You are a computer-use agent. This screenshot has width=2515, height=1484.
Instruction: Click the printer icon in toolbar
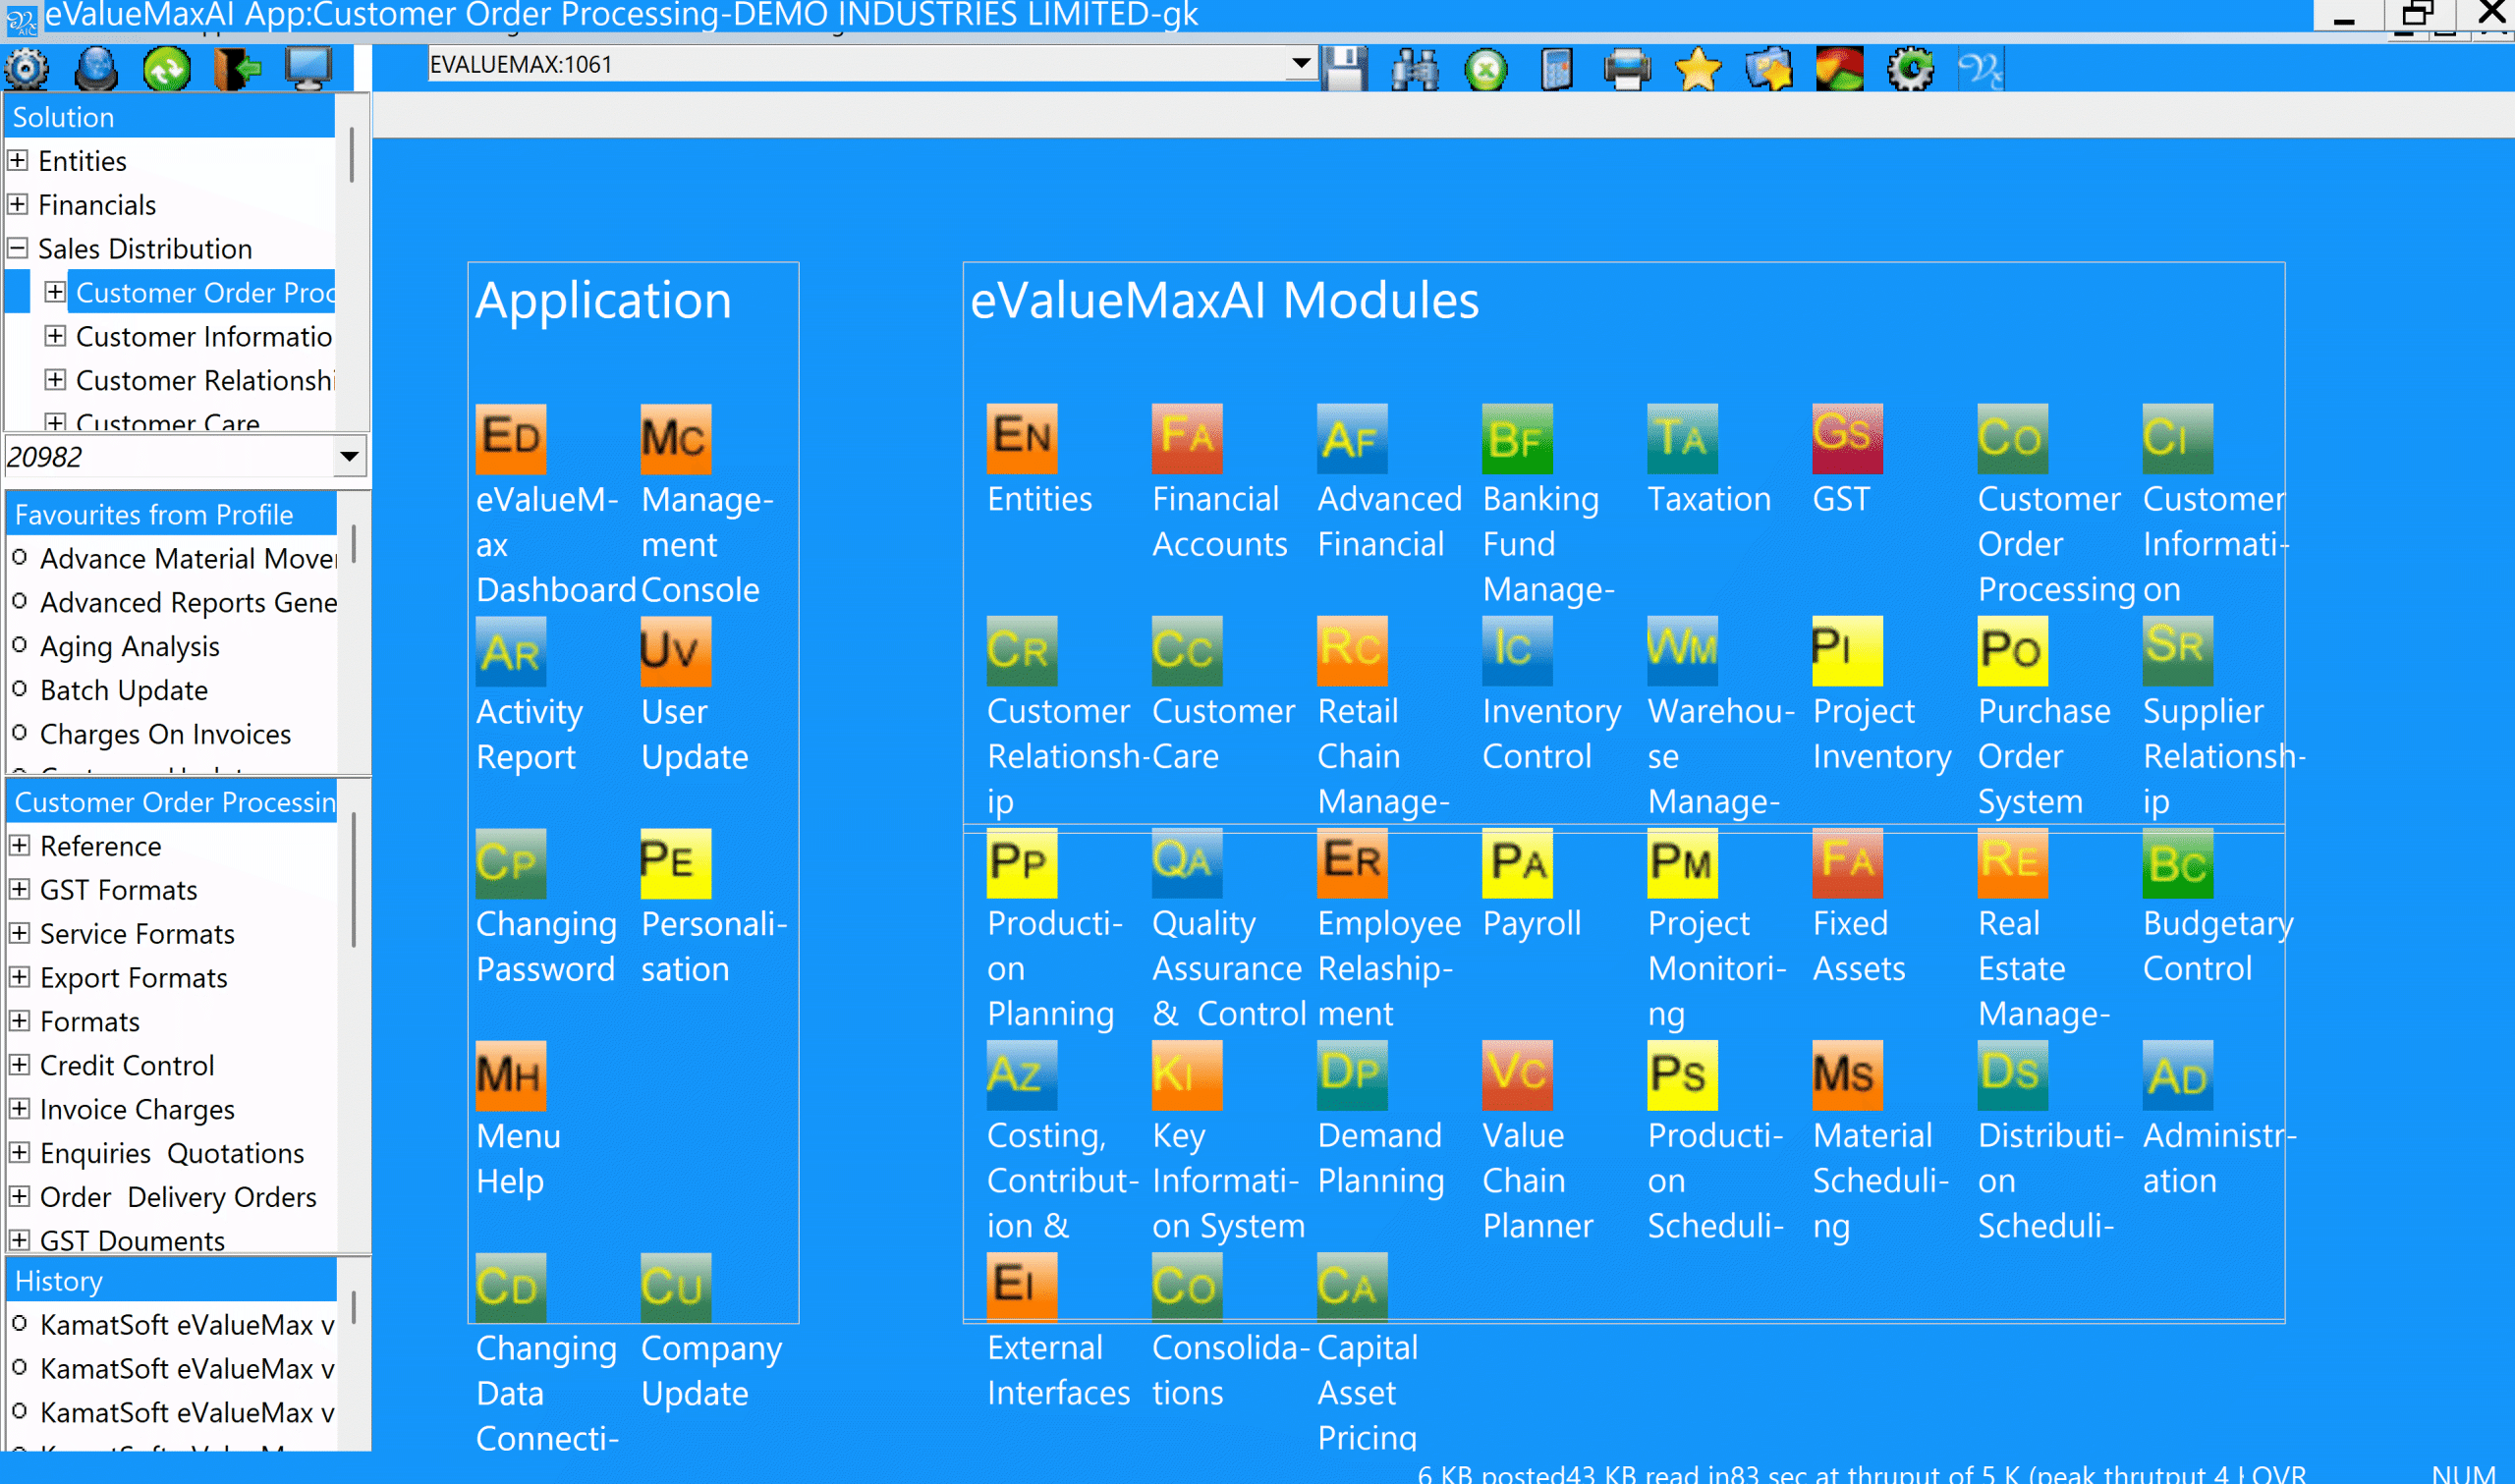click(x=1627, y=69)
